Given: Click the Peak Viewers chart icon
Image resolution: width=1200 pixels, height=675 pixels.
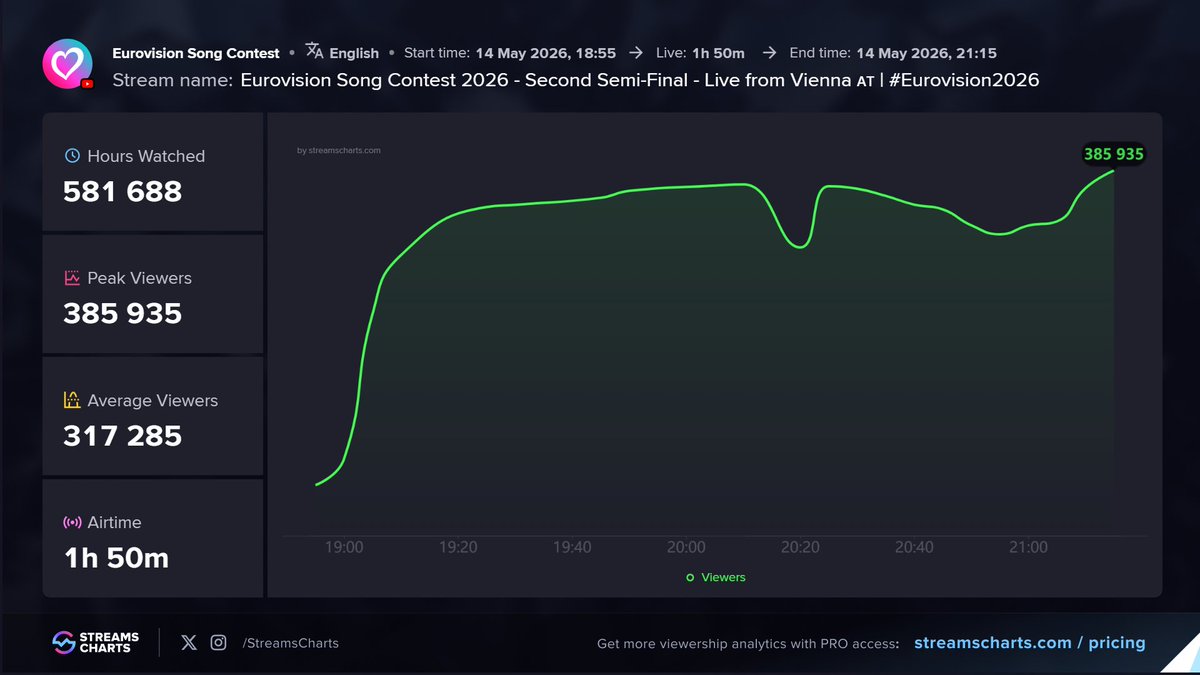Looking at the screenshot, I should click(72, 278).
